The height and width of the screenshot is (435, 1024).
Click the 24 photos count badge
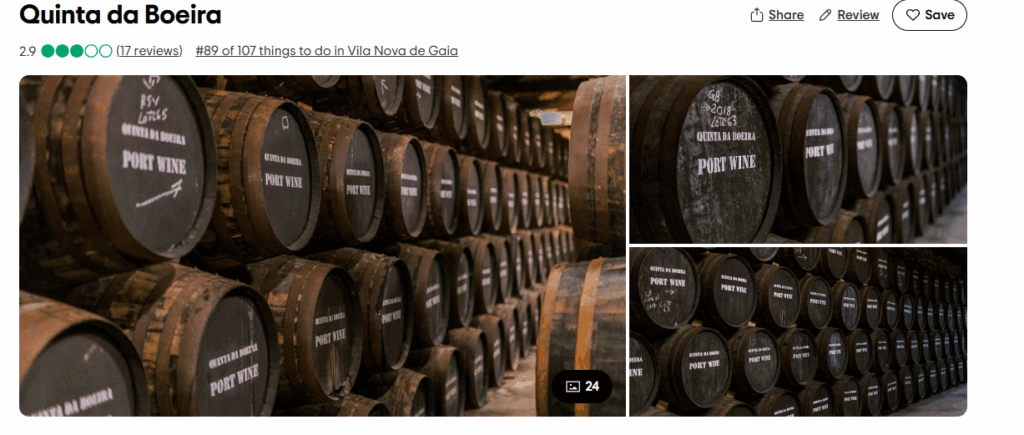pyautogui.click(x=582, y=387)
